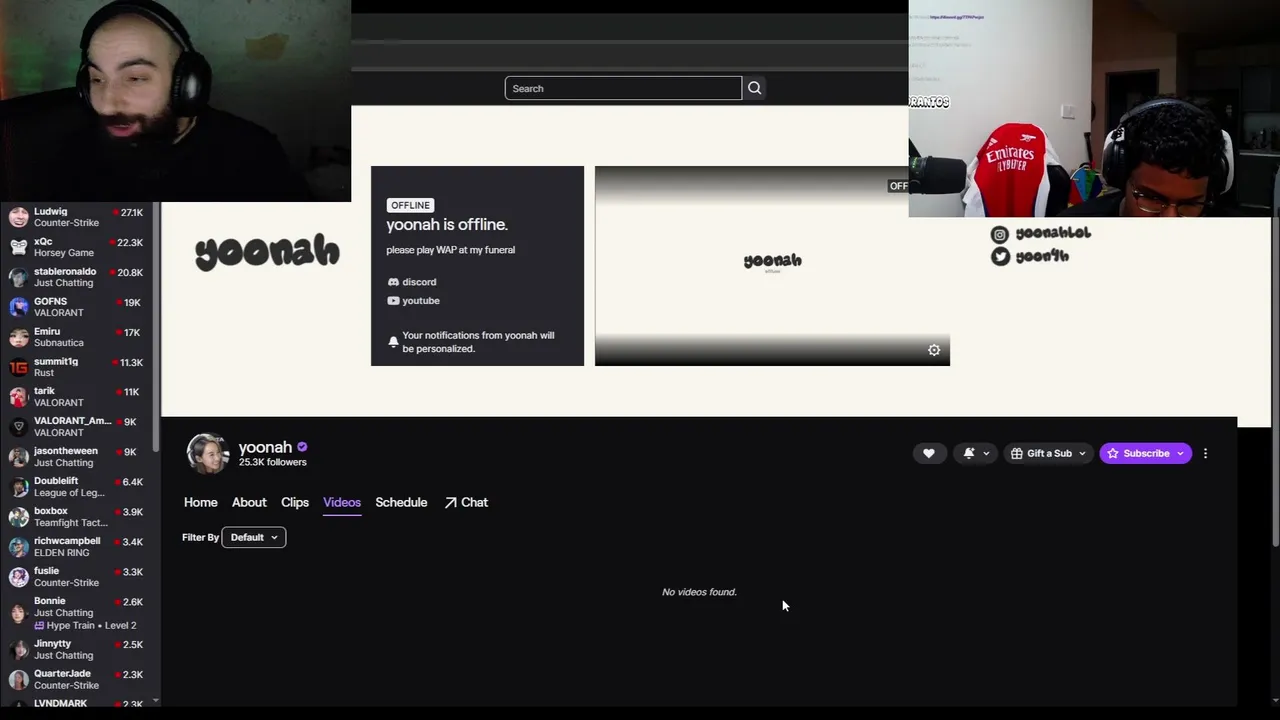Switch to the About tab
Image resolution: width=1280 pixels, height=720 pixels.
click(x=249, y=502)
